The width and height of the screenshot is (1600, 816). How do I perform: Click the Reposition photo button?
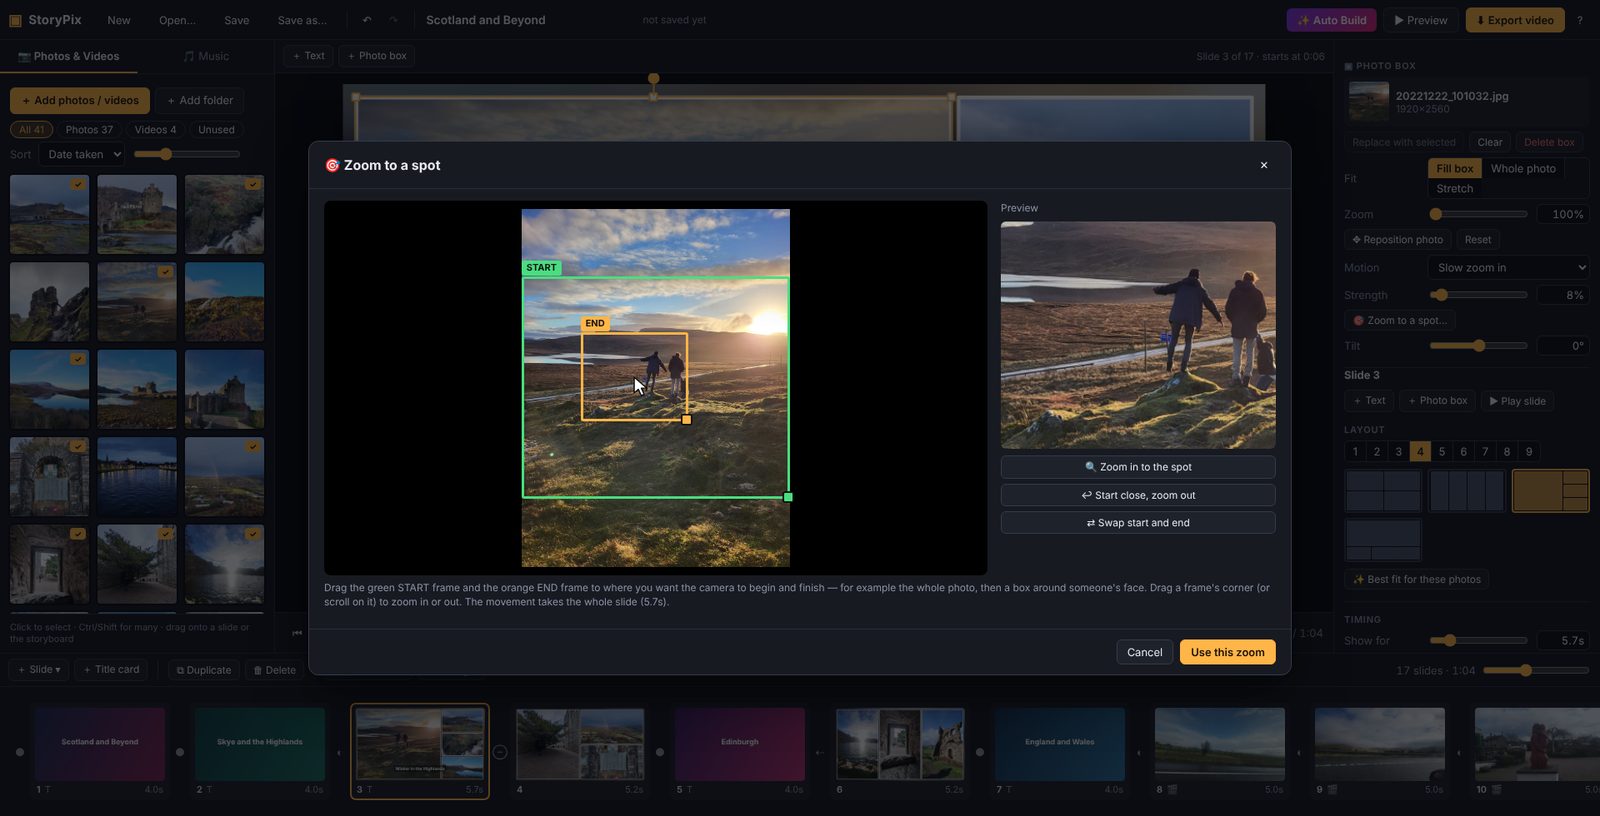1397,240
